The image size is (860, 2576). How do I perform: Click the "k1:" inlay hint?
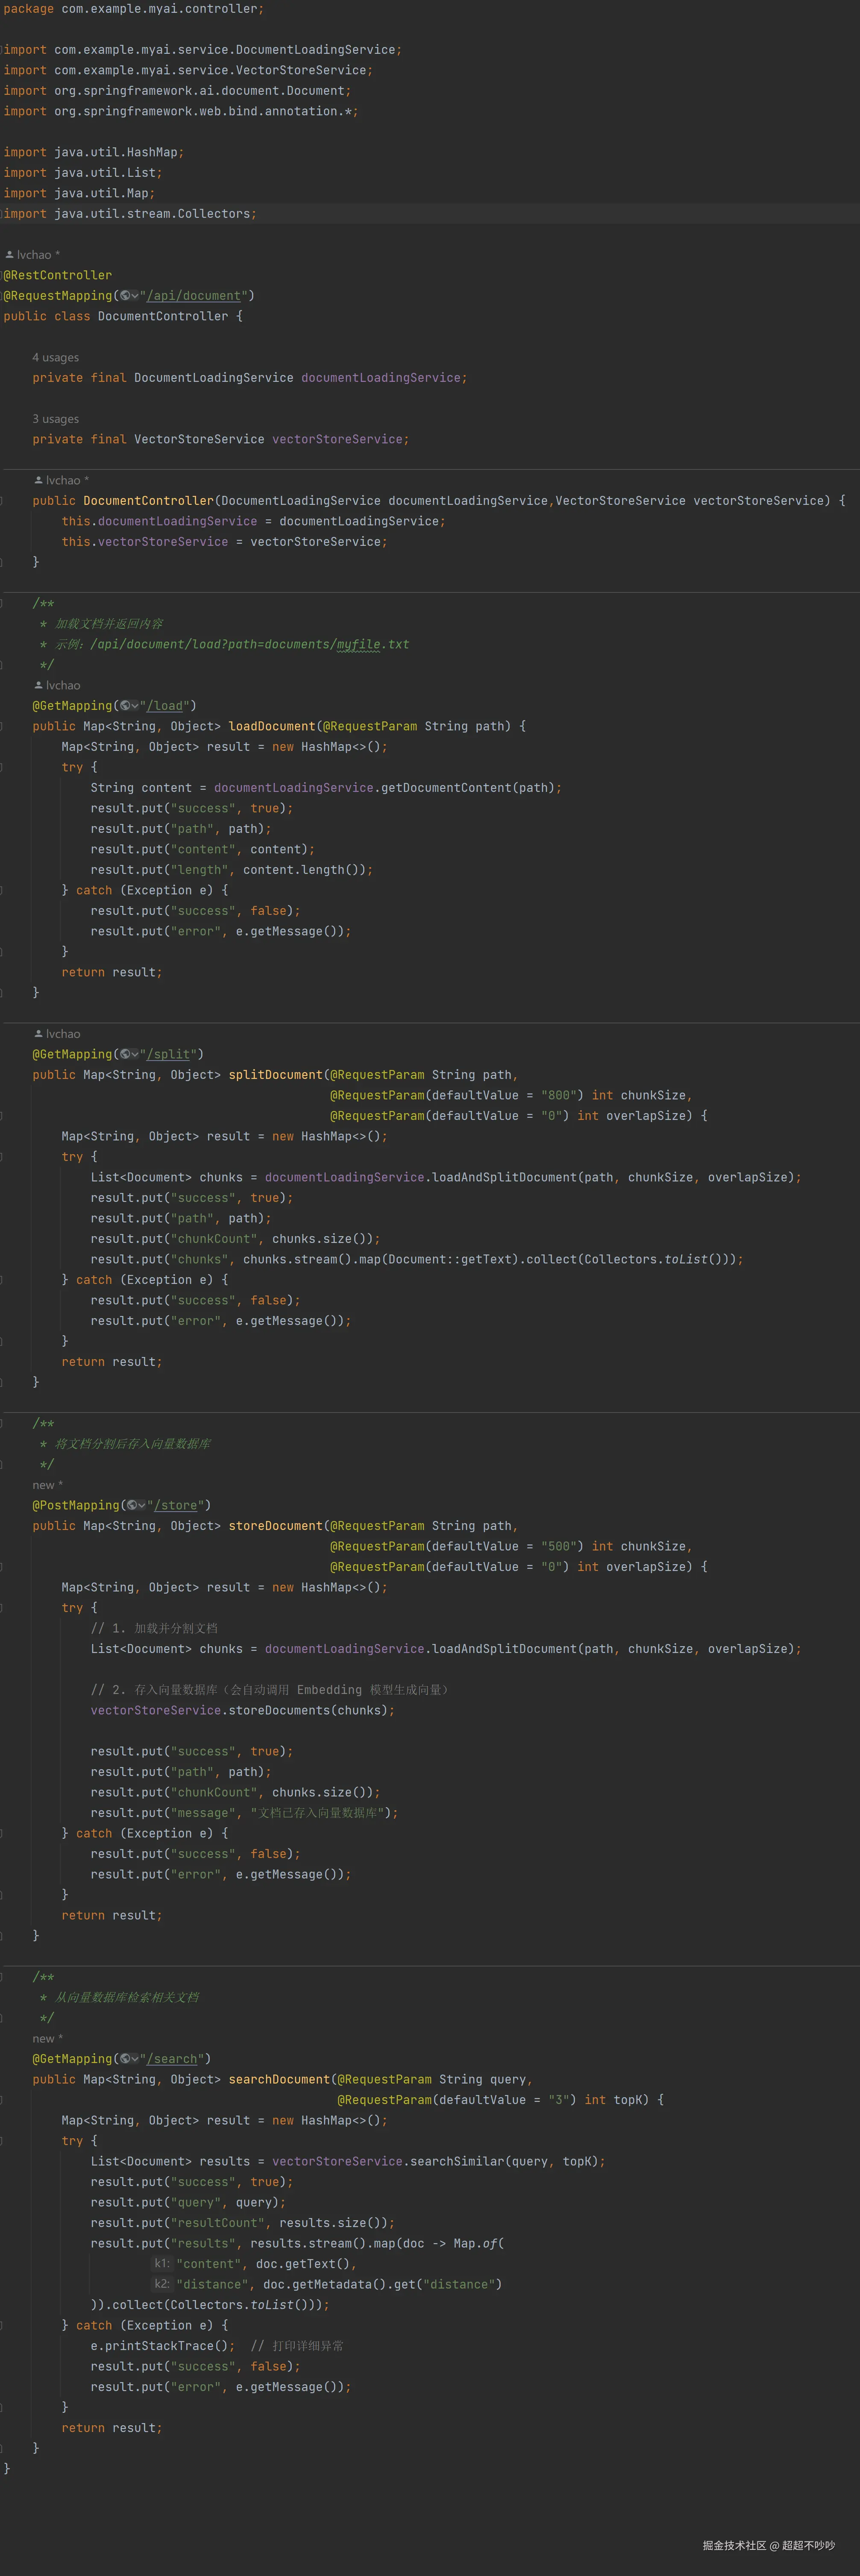[162, 2264]
